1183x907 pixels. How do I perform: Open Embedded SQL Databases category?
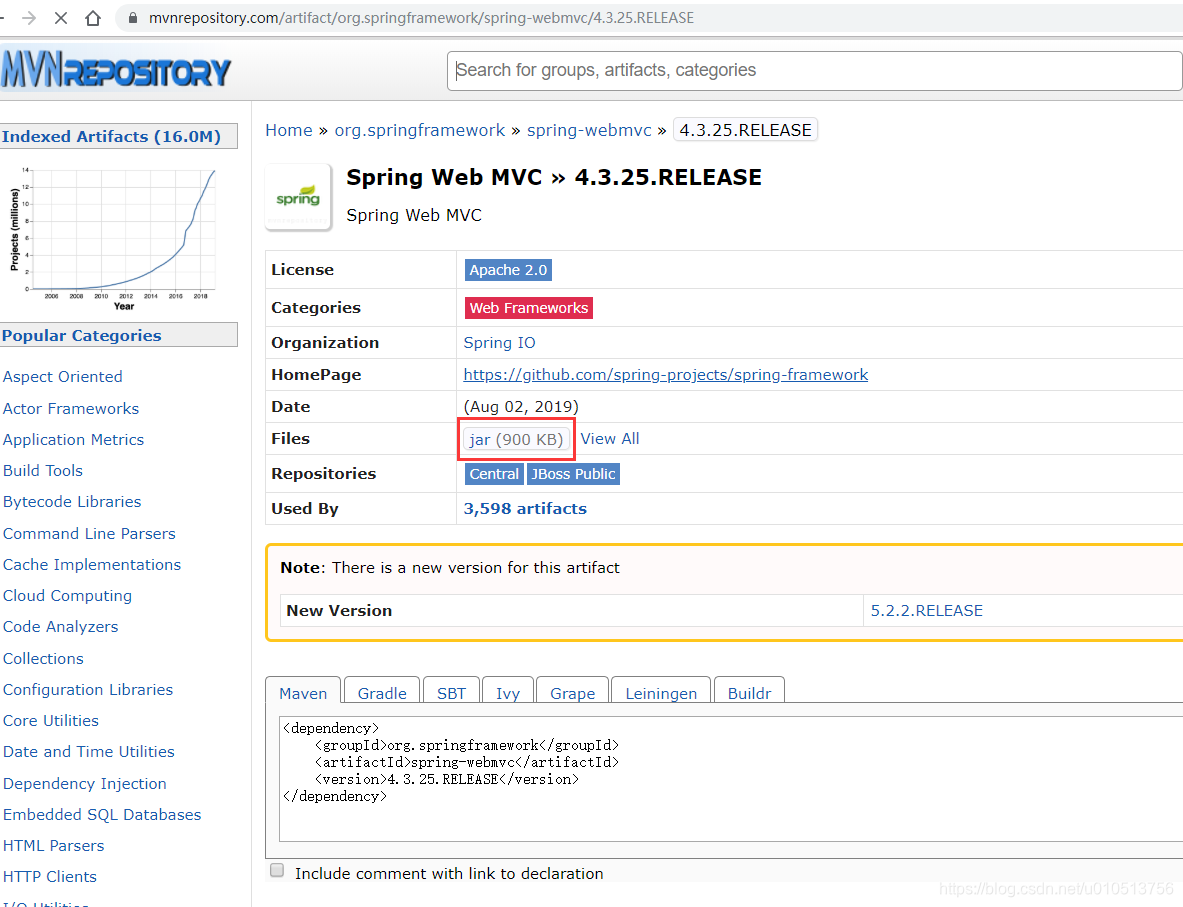pyautogui.click(x=102, y=814)
